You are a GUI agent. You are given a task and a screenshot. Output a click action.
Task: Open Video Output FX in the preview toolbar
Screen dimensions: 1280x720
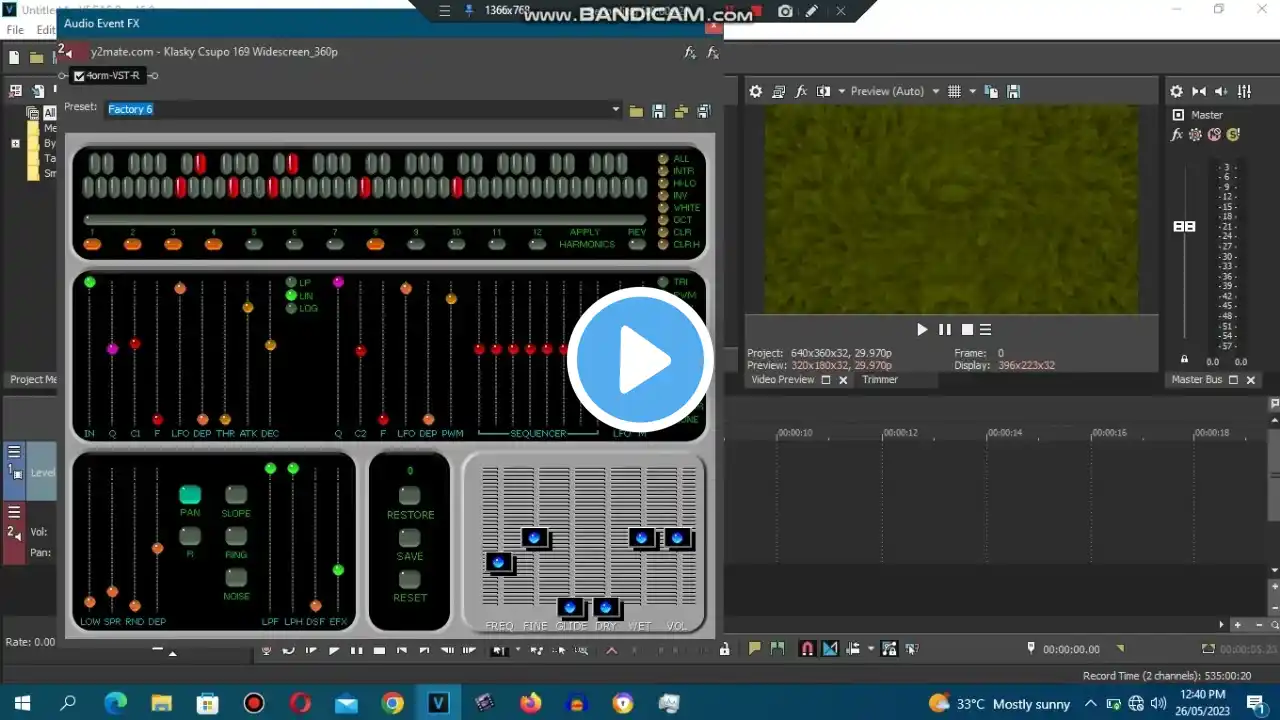801,91
